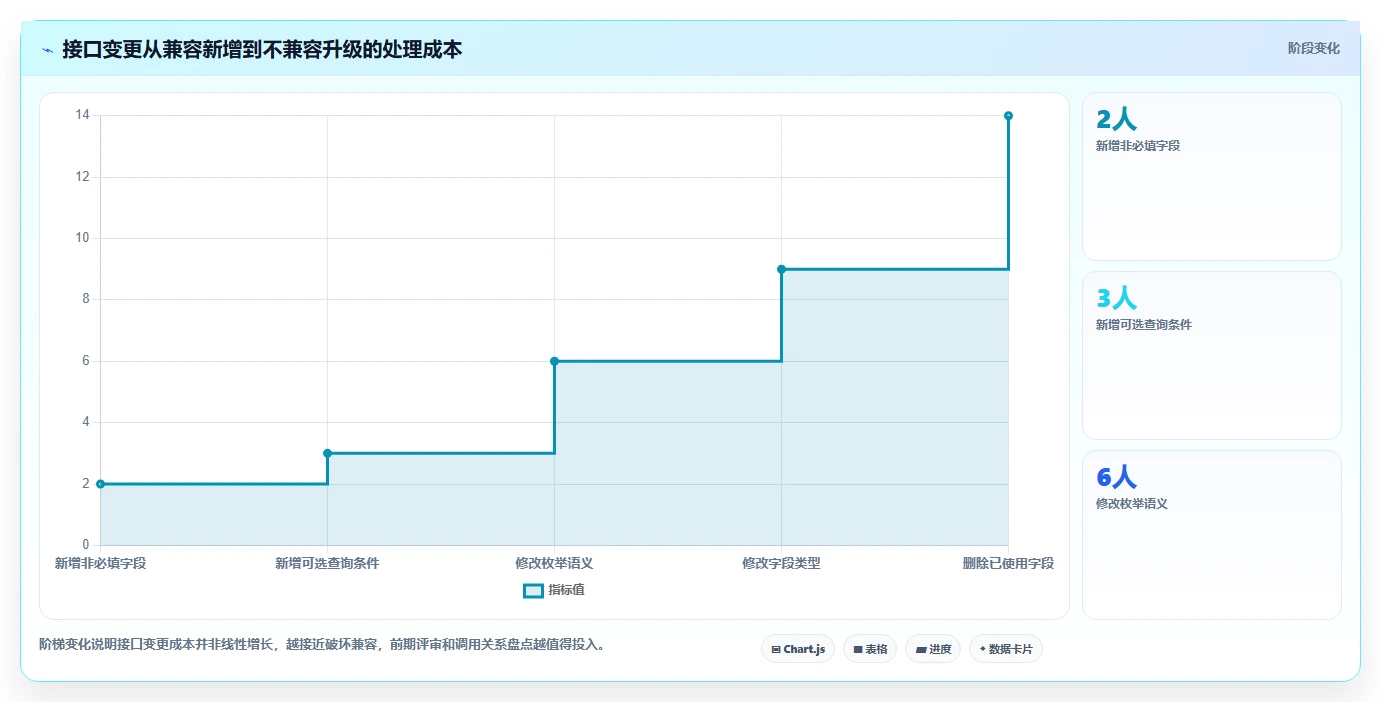Open the 6人 修改枚举语义 card

1211,534
